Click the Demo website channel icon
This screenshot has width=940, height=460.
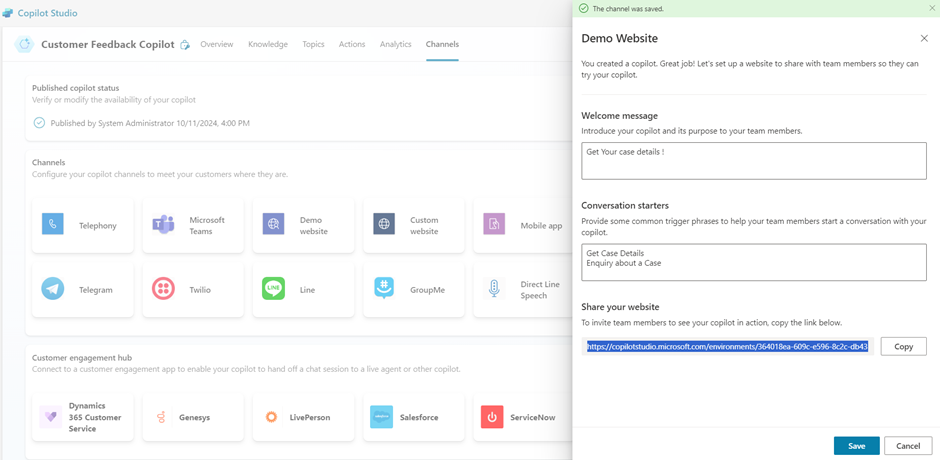[x=273, y=225]
